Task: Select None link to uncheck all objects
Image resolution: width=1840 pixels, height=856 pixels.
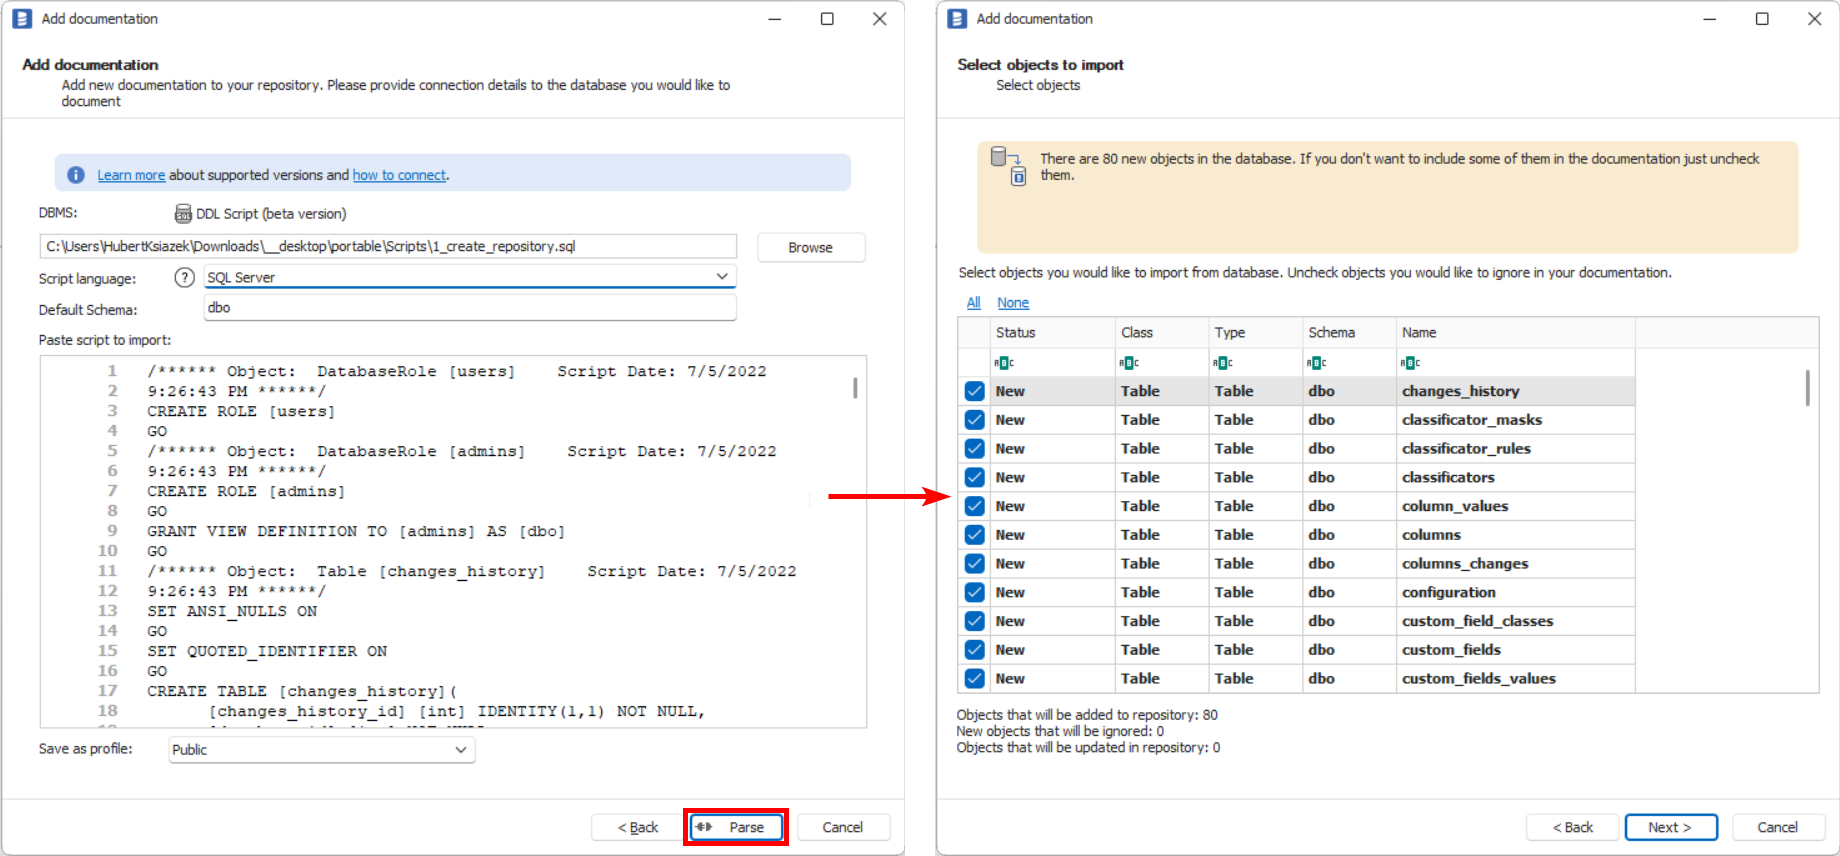Action: (x=1012, y=303)
